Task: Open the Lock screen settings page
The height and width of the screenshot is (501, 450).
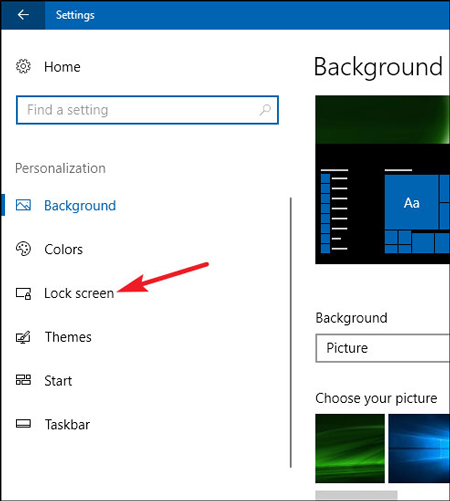Action: (x=79, y=293)
